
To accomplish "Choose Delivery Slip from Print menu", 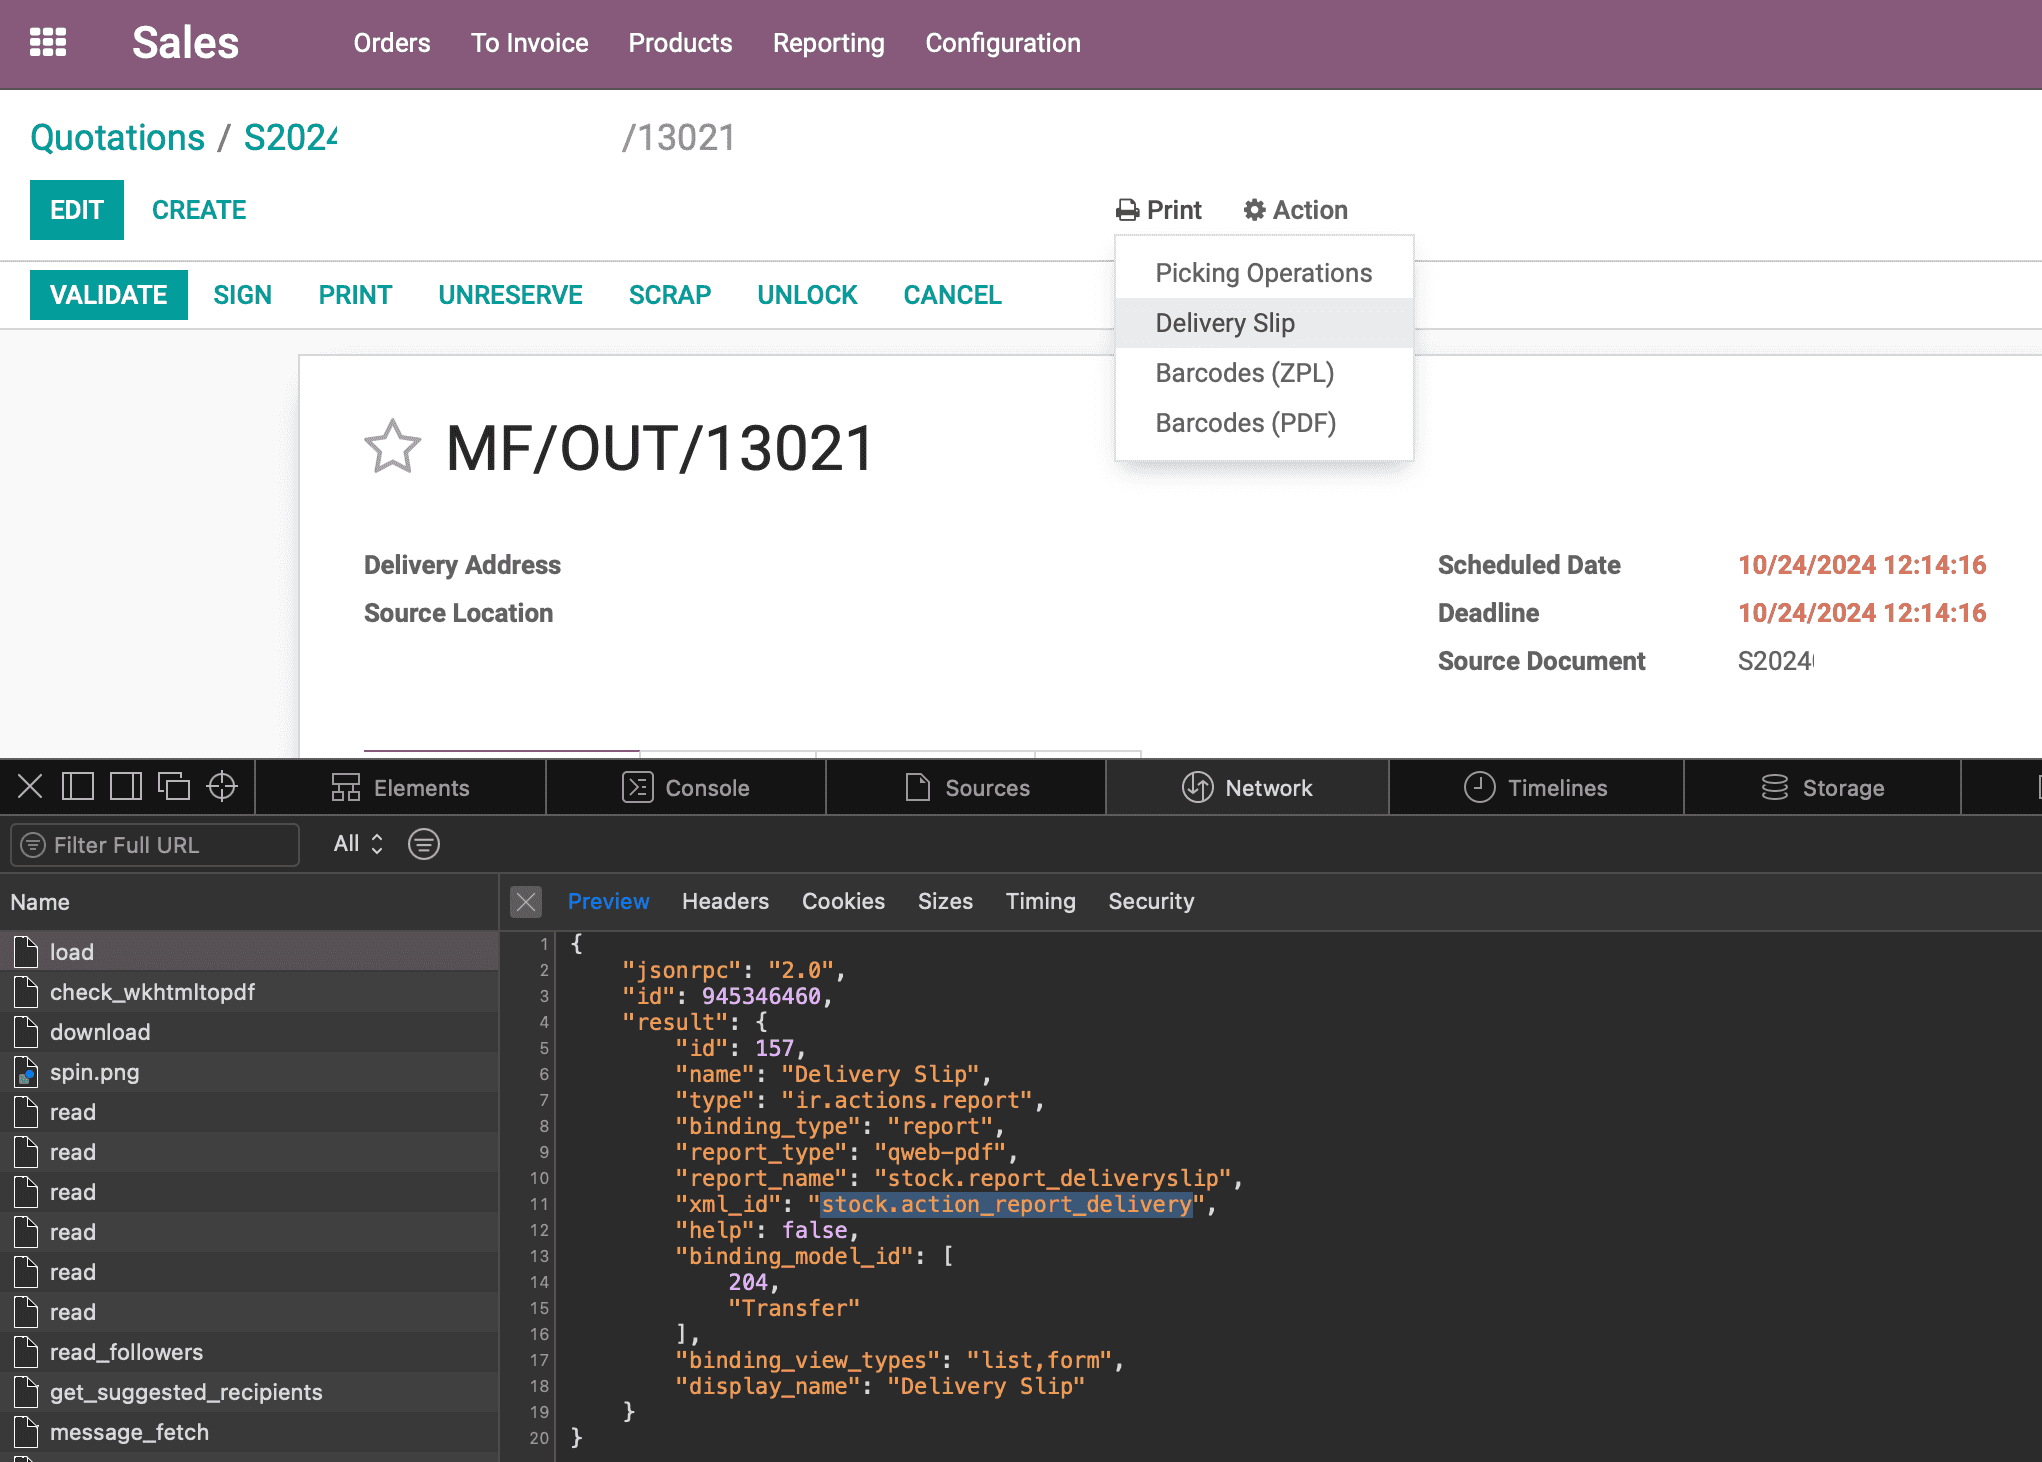I will click(1264, 323).
